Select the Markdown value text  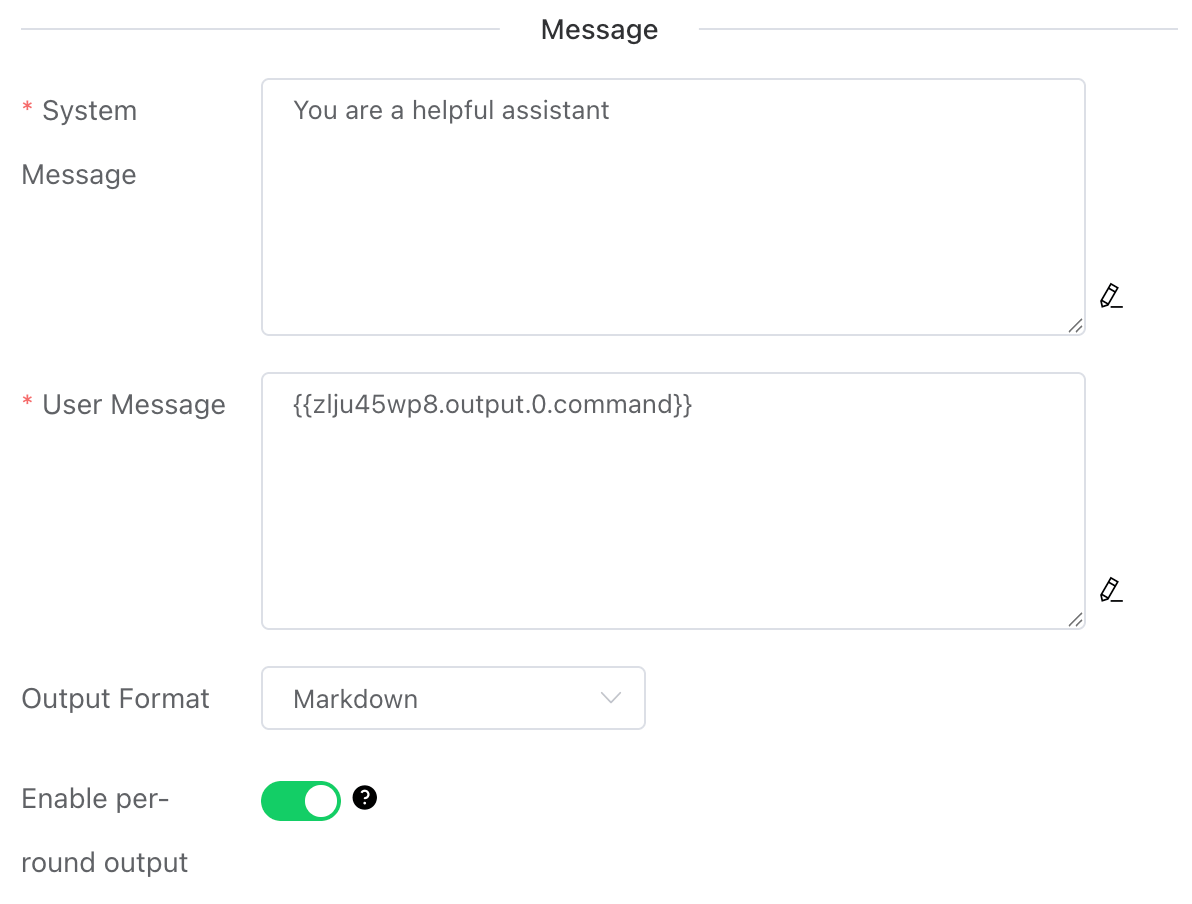point(355,699)
